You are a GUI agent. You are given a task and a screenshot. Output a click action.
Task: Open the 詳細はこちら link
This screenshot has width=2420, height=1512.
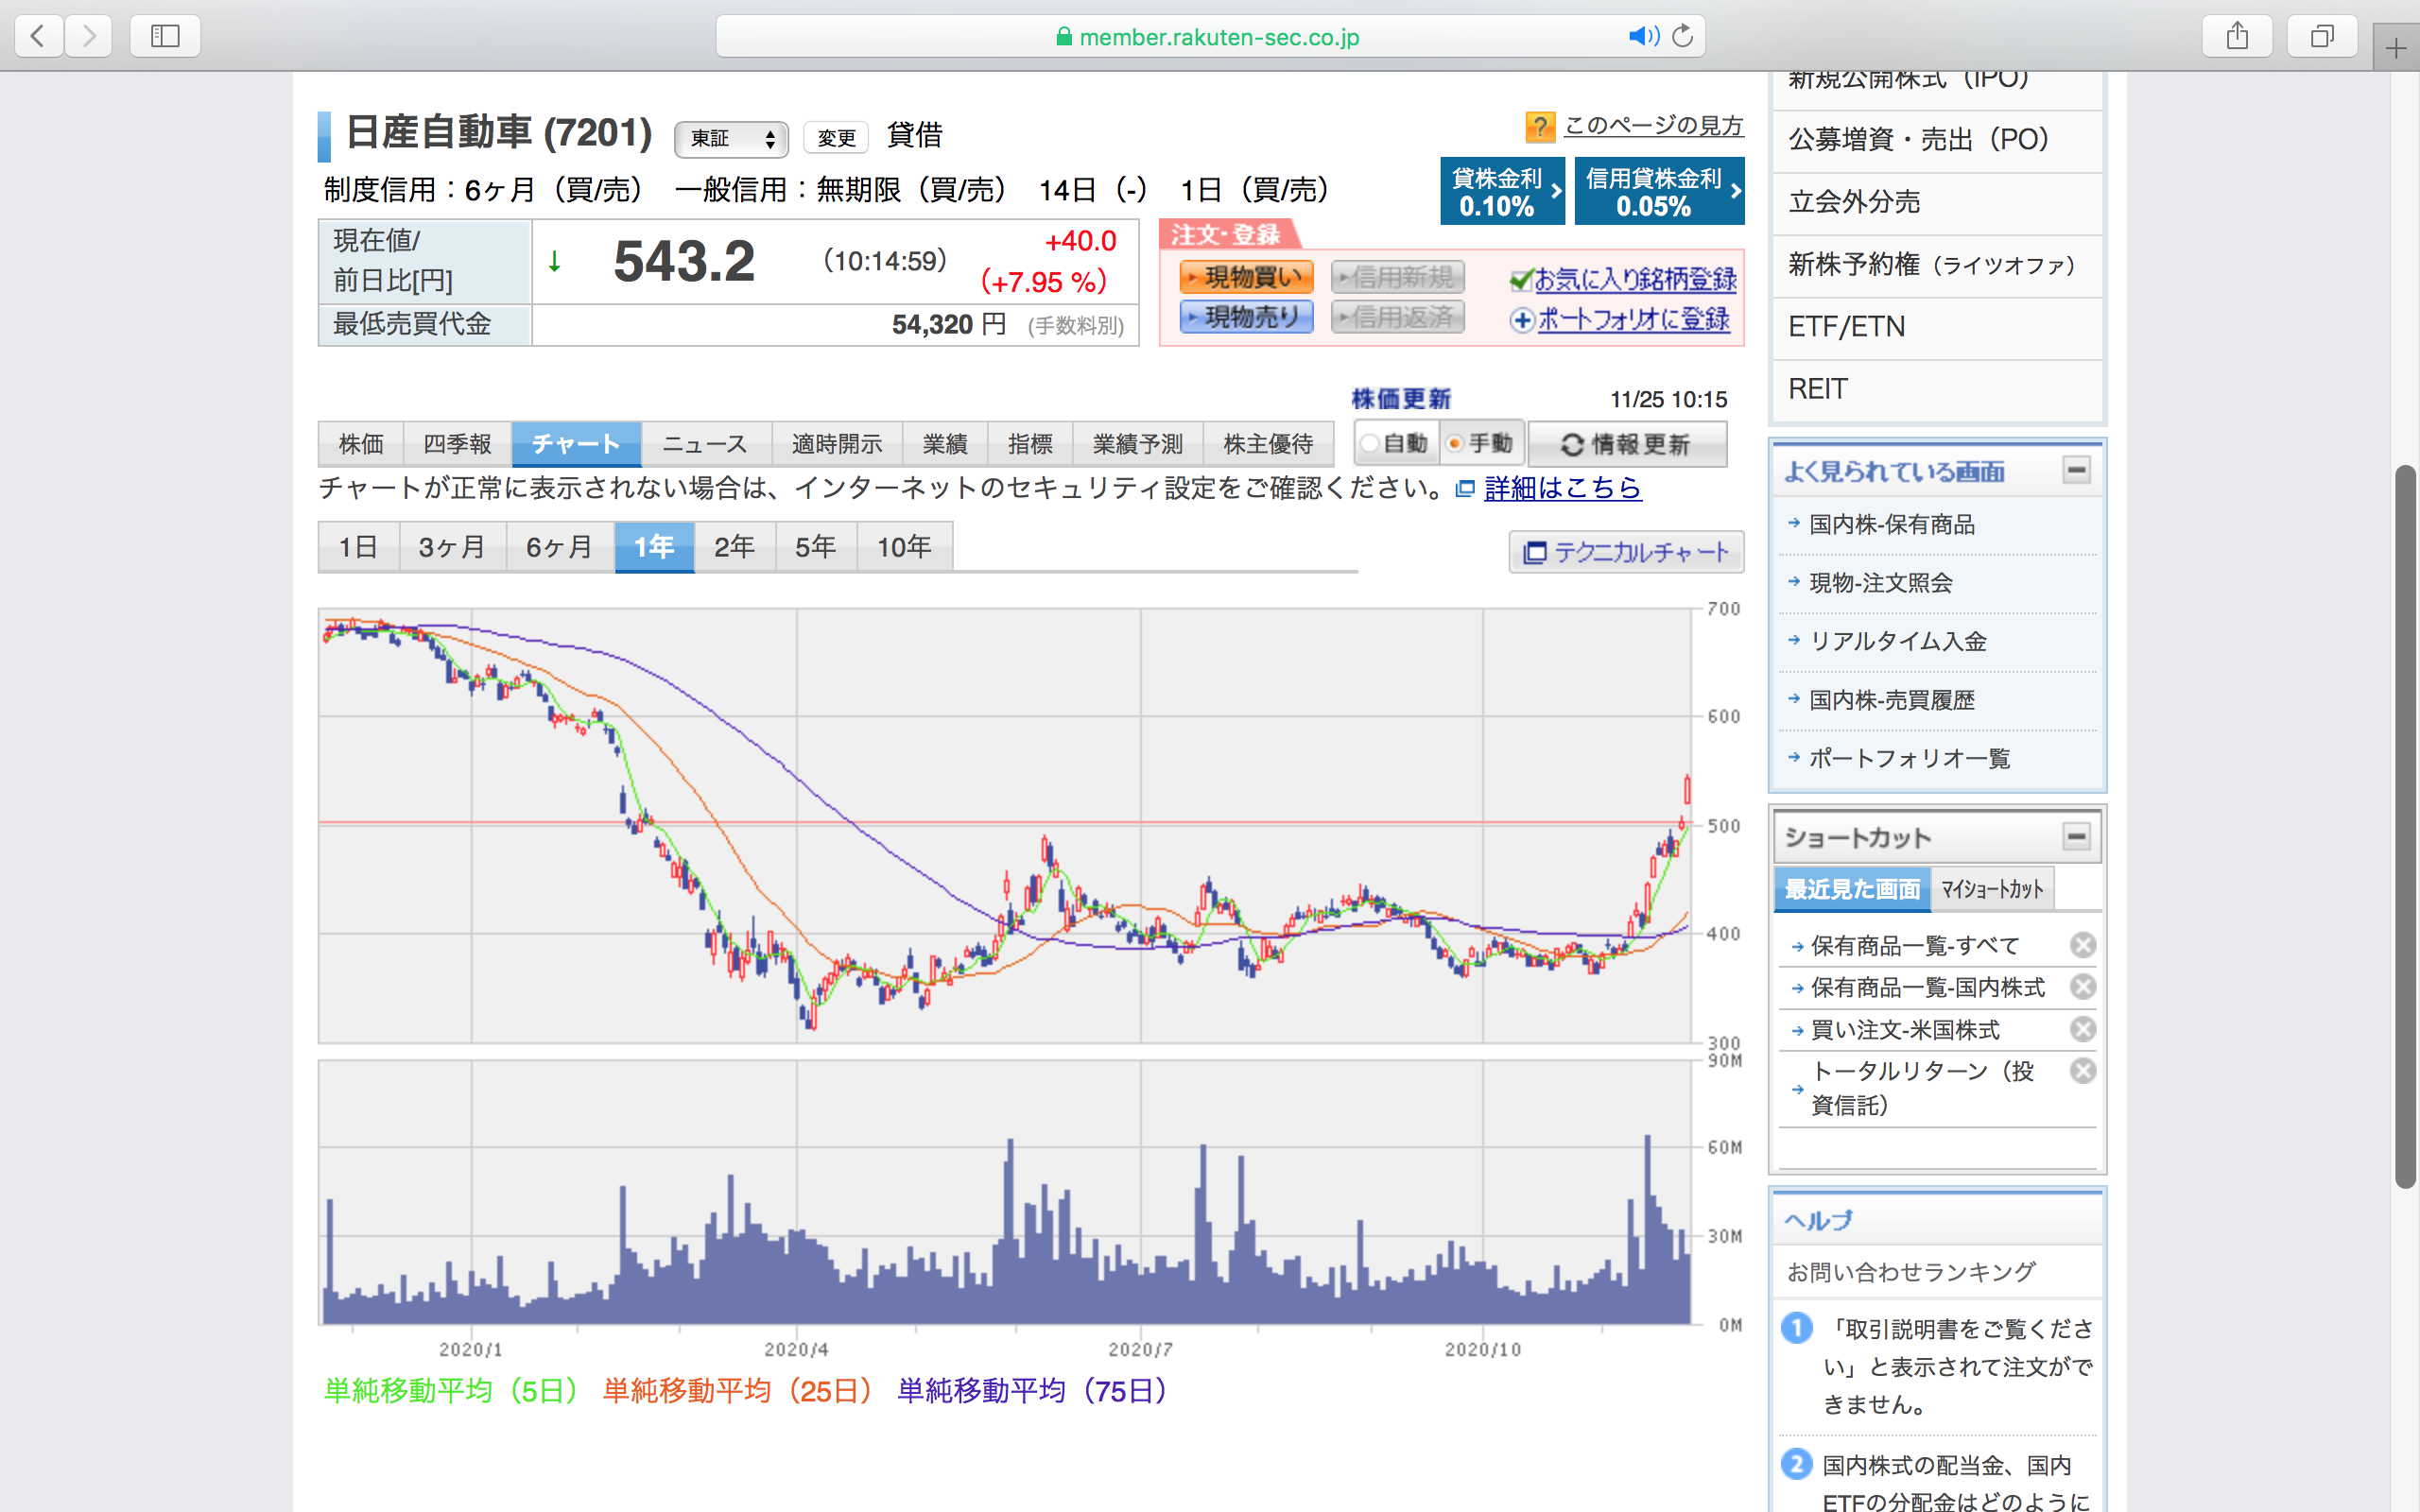coord(1563,488)
